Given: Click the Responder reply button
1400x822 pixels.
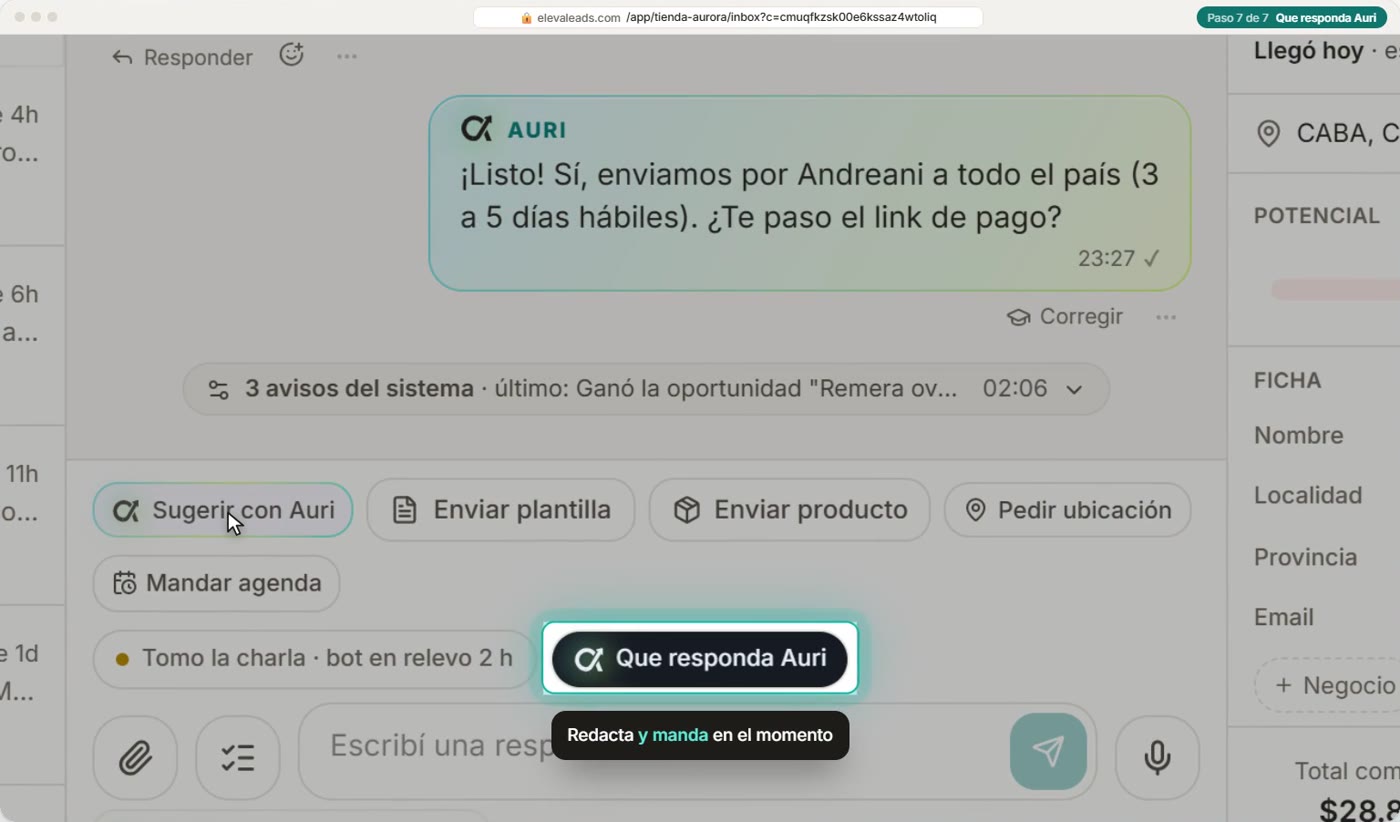Looking at the screenshot, I should (182, 57).
